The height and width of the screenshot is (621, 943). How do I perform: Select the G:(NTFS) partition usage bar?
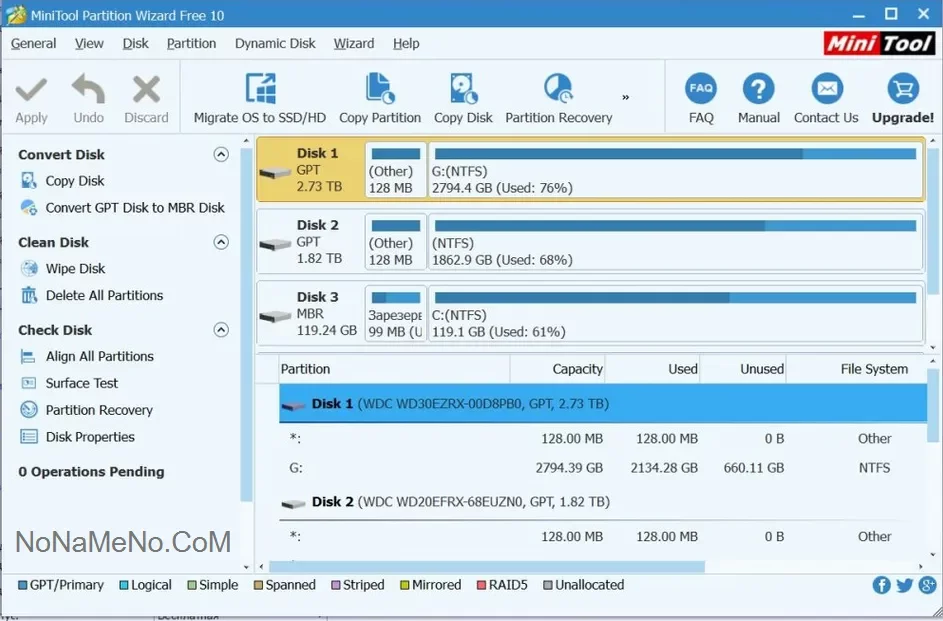(675, 155)
